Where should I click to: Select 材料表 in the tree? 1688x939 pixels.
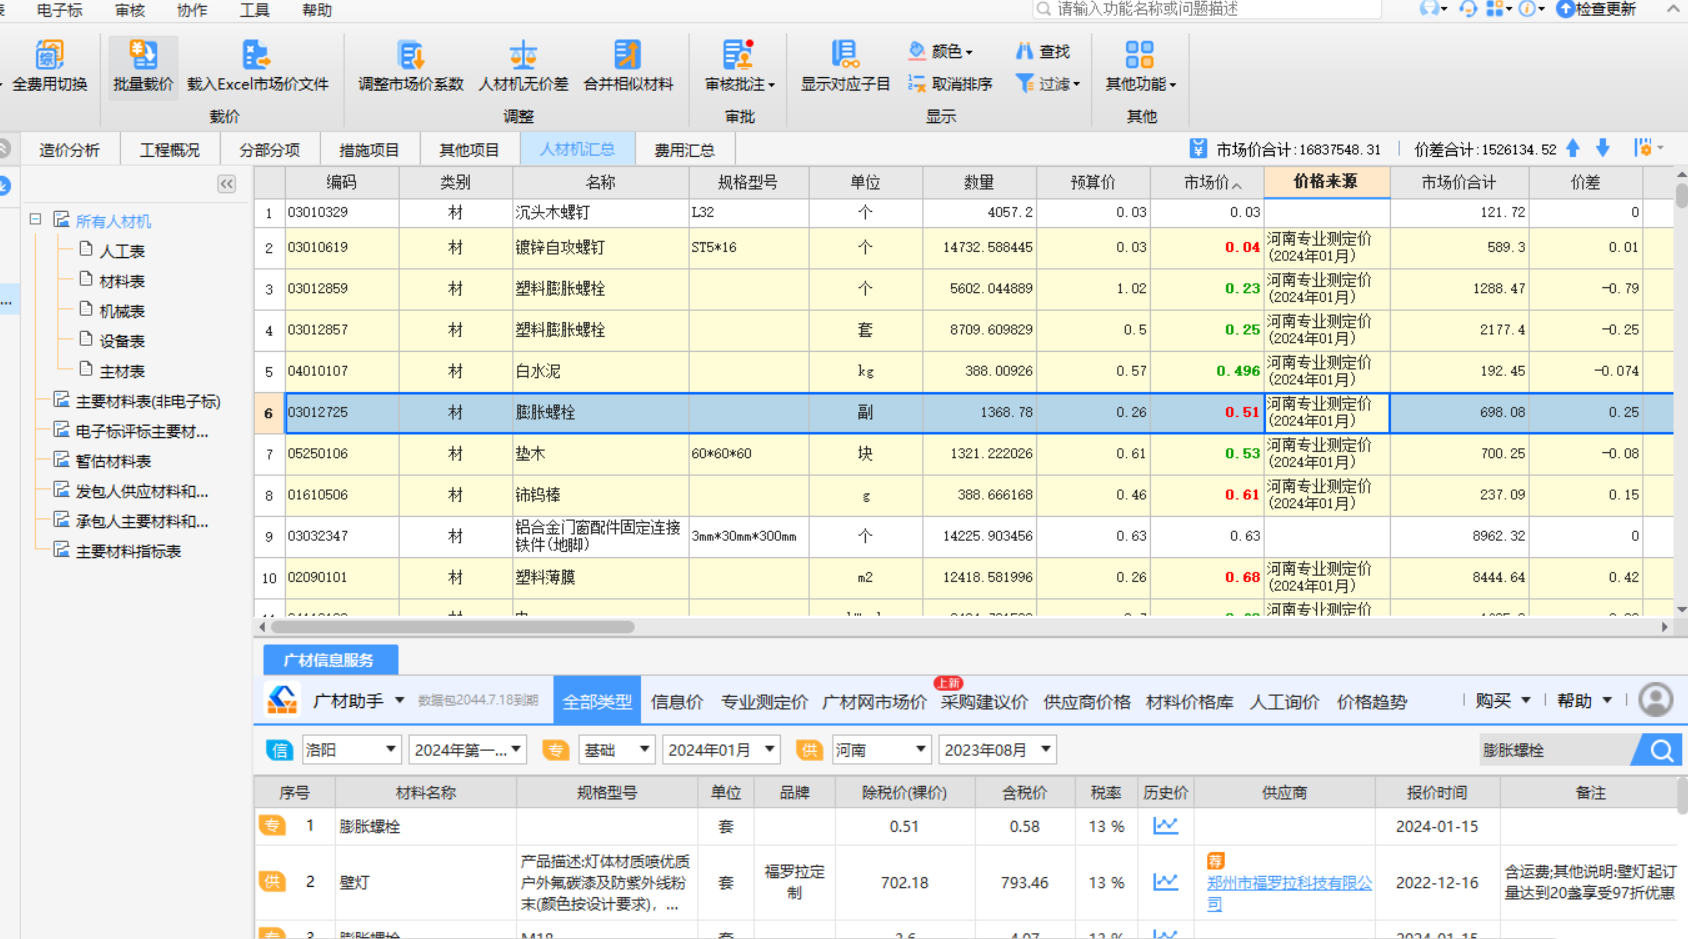(x=122, y=281)
